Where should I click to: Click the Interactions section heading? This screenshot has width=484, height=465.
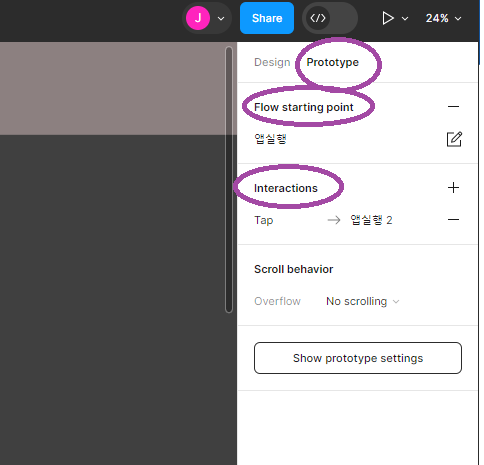tap(286, 188)
